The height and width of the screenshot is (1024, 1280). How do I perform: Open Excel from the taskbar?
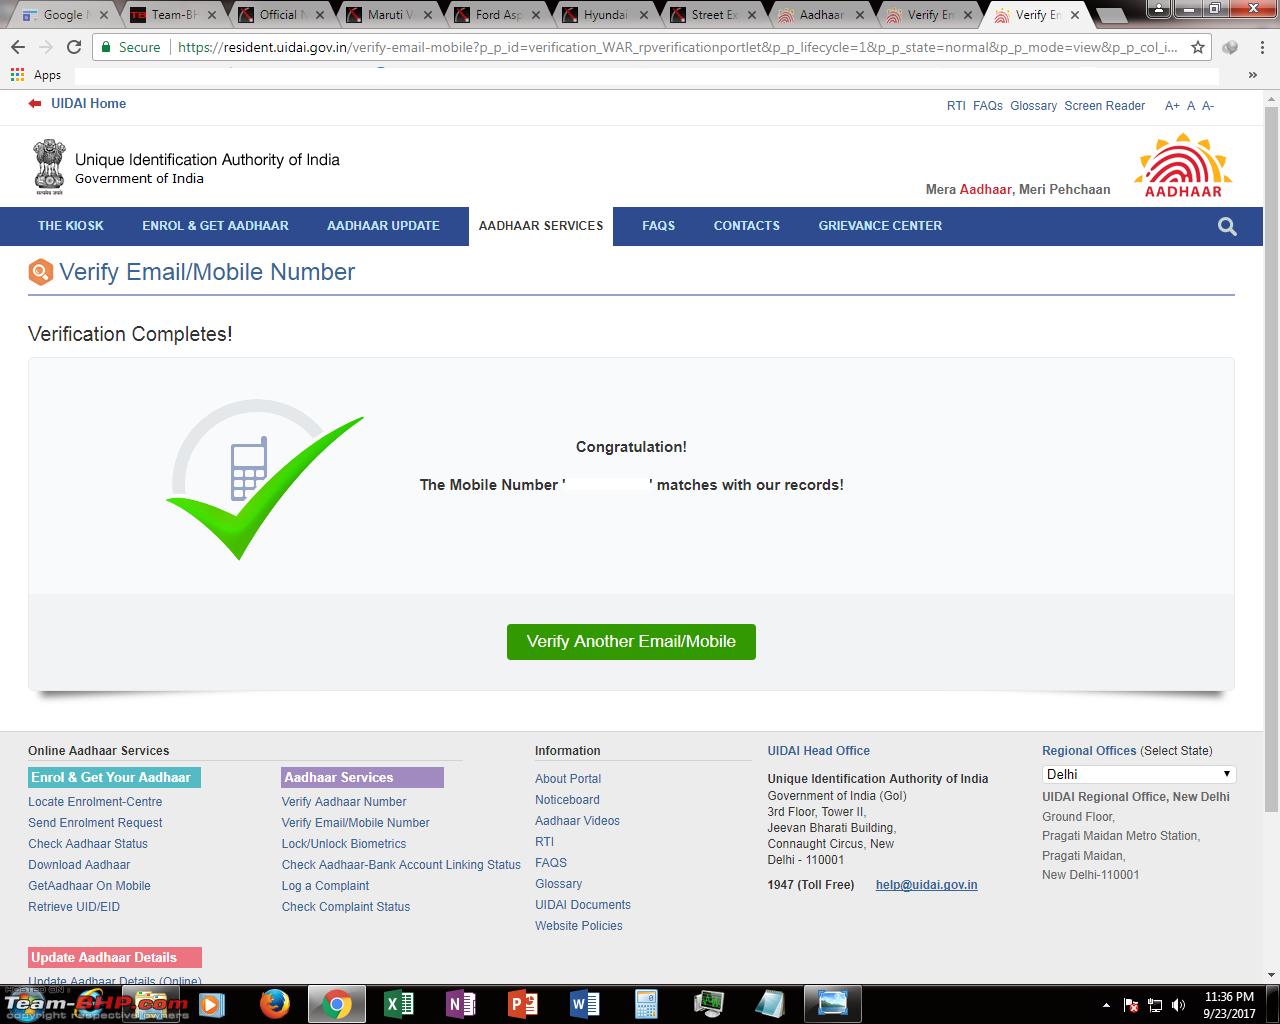tap(398, 1003)
